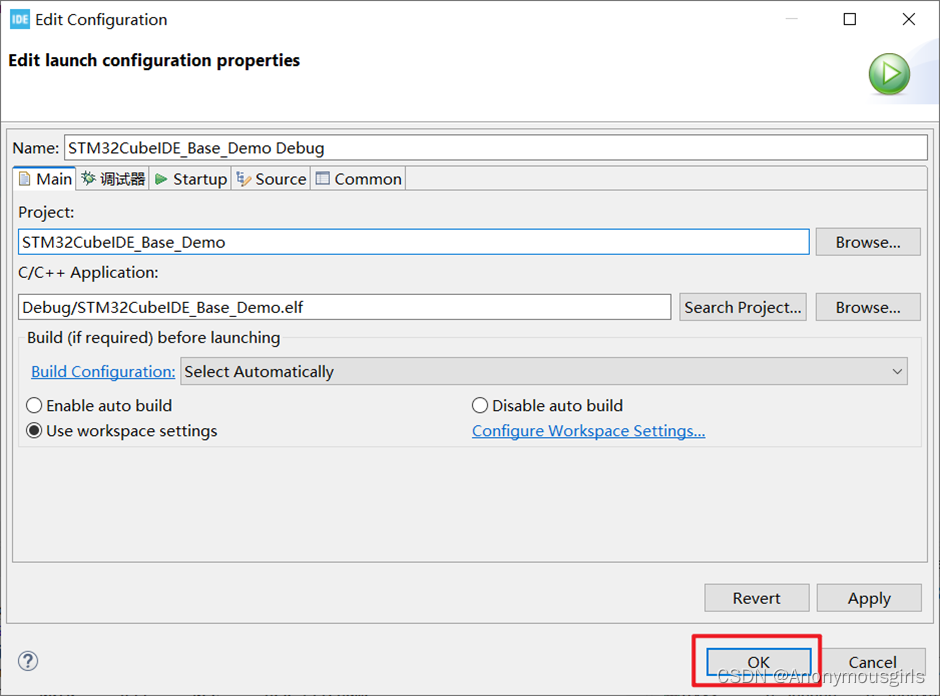Click the green run arrow icon

pos(889,74)
